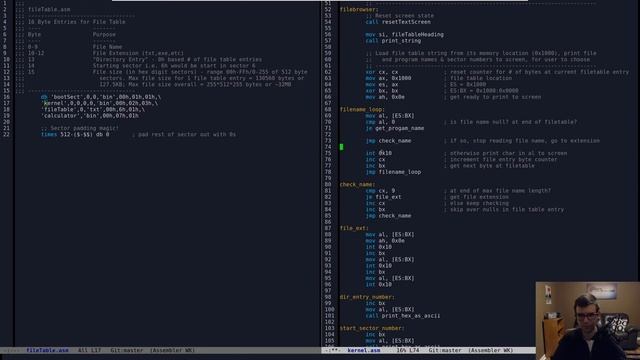Screen dimensions: 640x360
Task: Click the 'call print_hex_as_ascii' instruction
Action: pos(403,316)
